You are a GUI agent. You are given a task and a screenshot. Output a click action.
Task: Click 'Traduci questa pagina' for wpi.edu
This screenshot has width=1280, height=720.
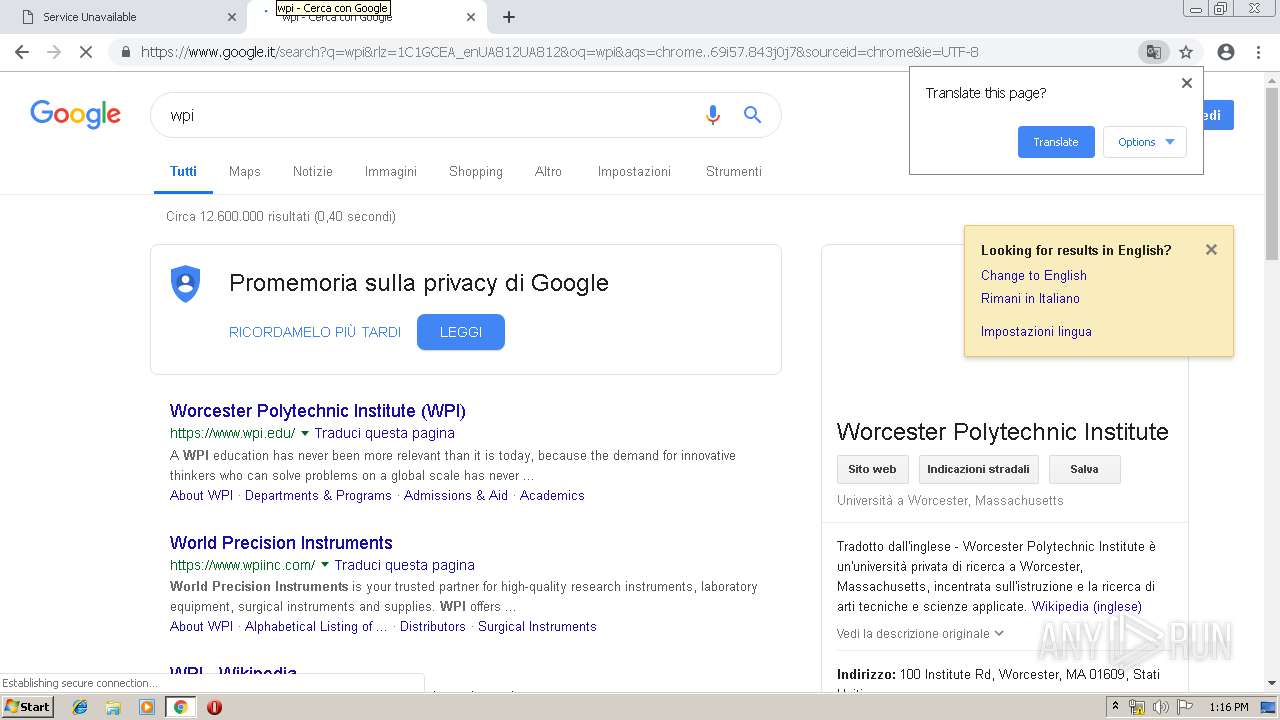click(x=385, y=433)
